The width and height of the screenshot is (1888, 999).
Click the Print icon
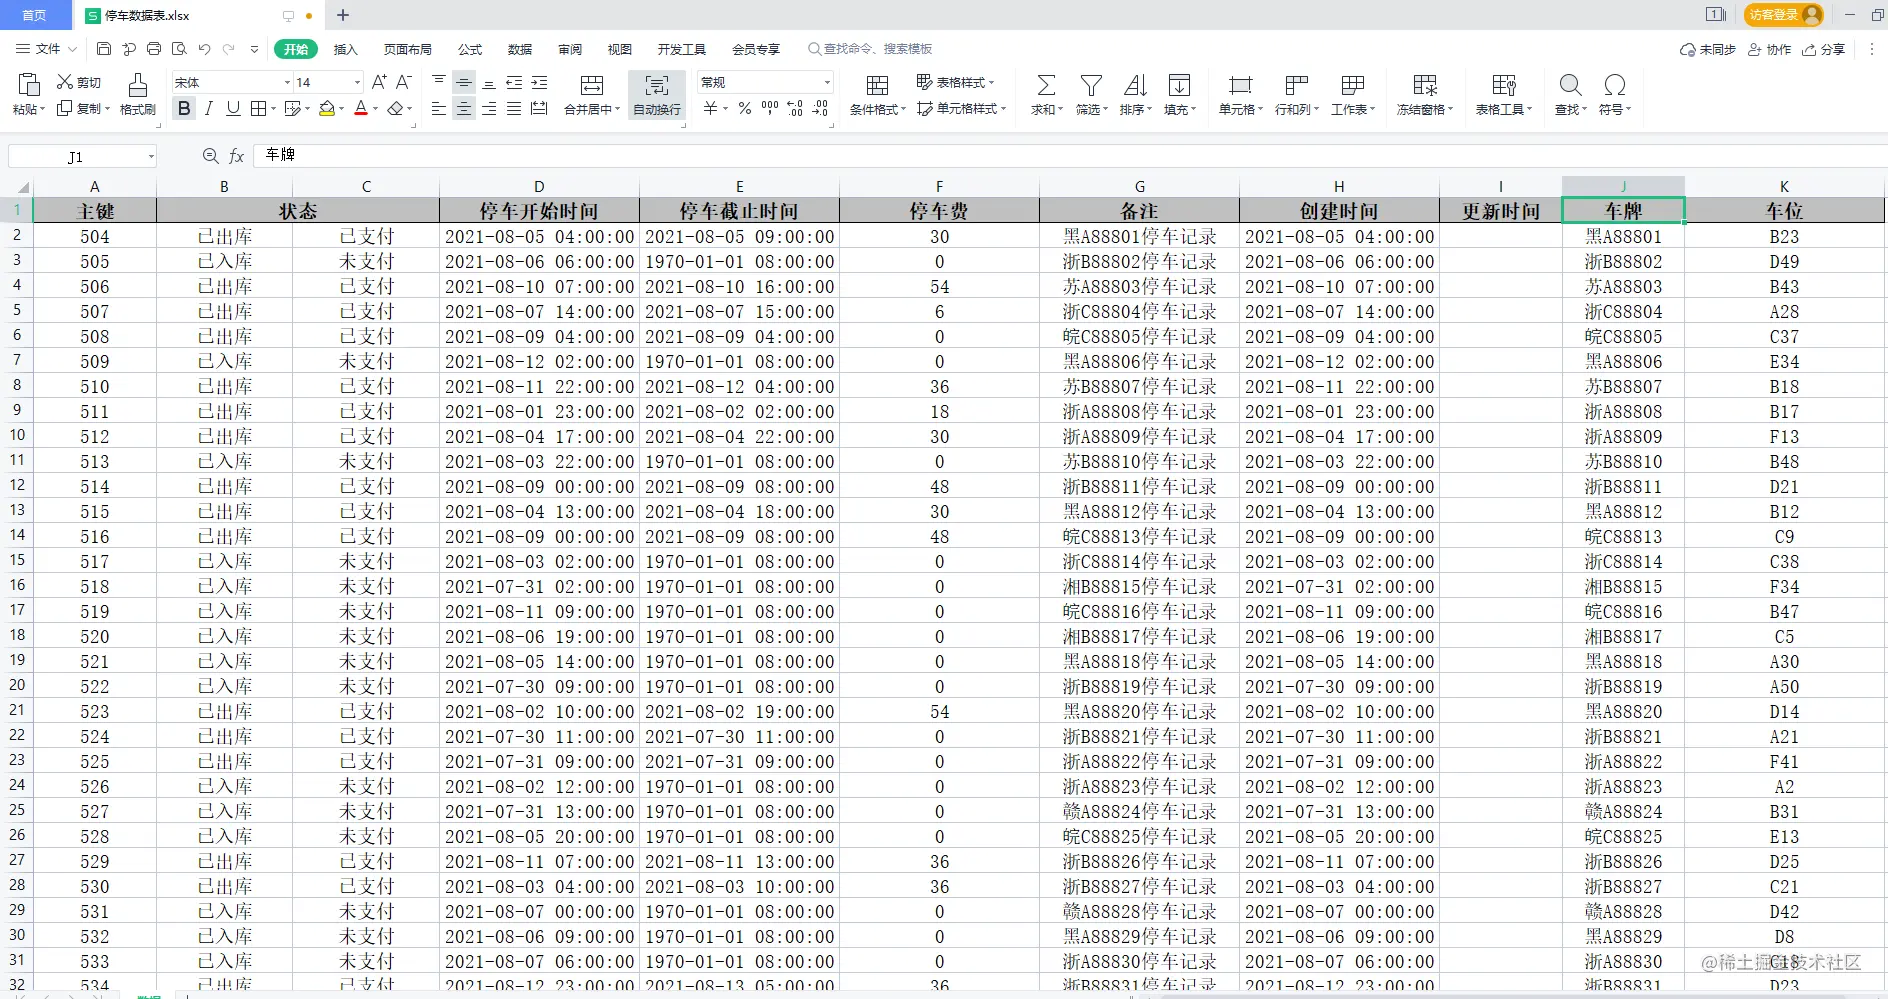(154, 49)
